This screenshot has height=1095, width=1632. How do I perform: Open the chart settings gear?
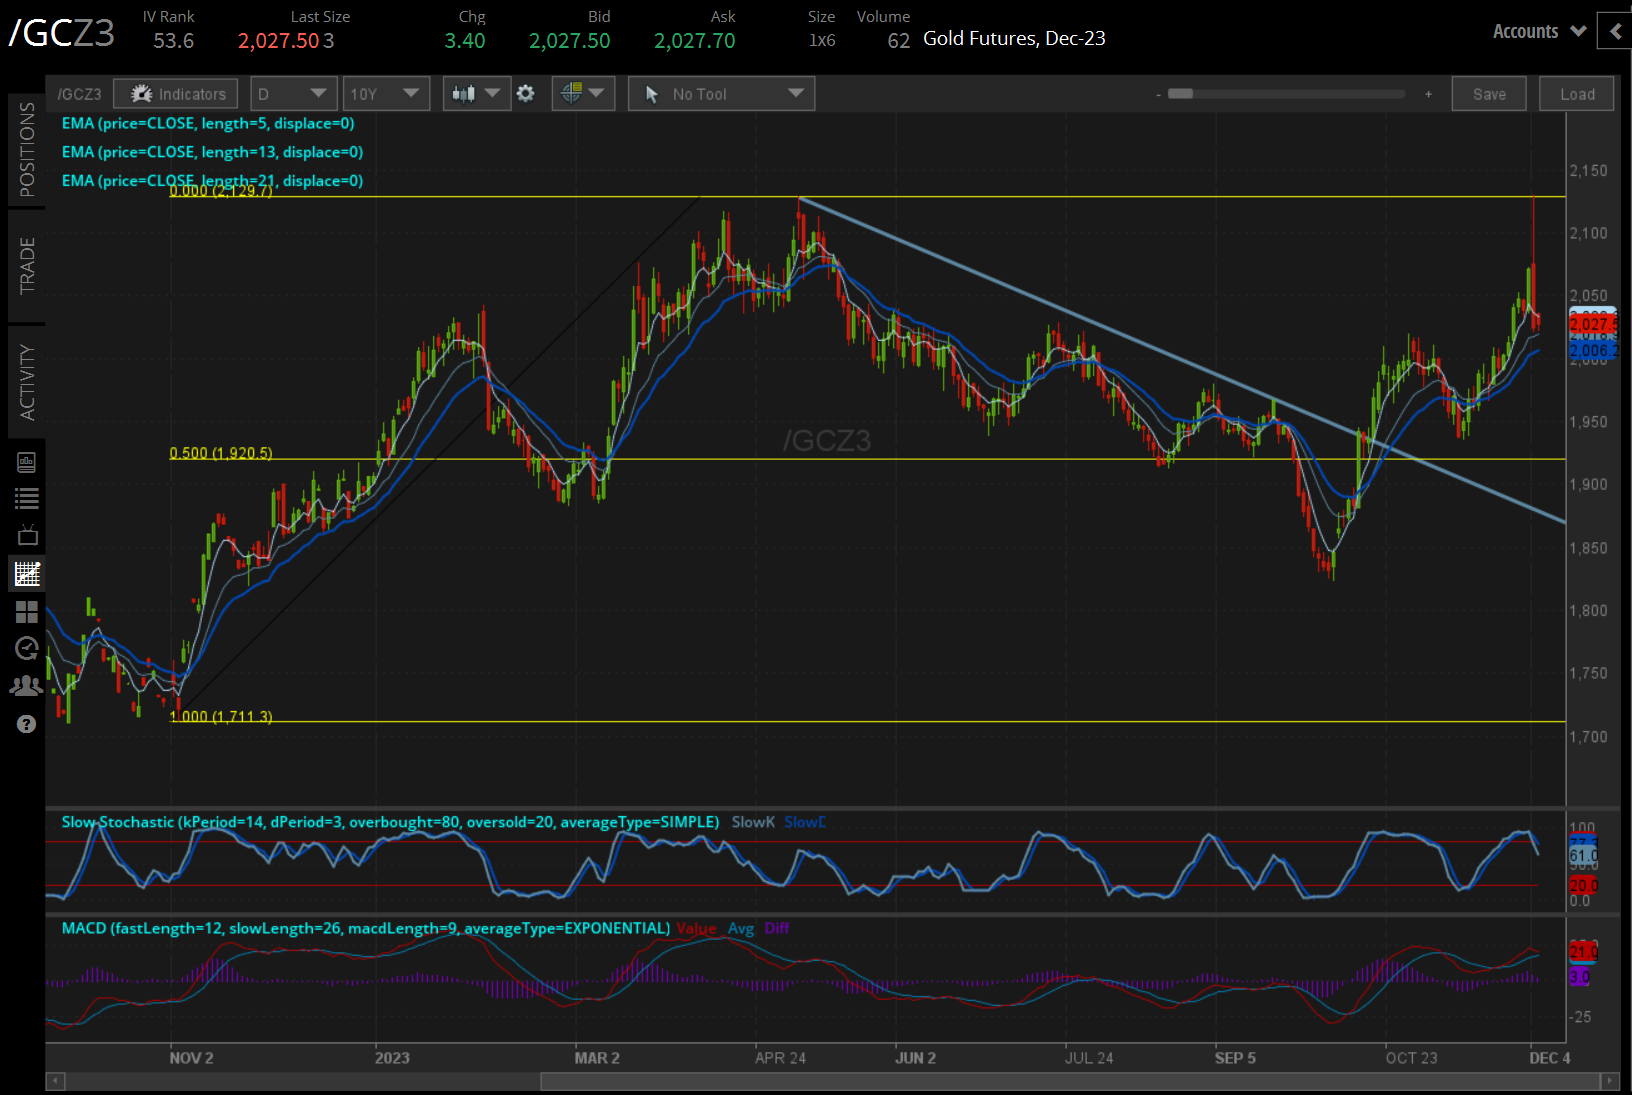point(526,94)
